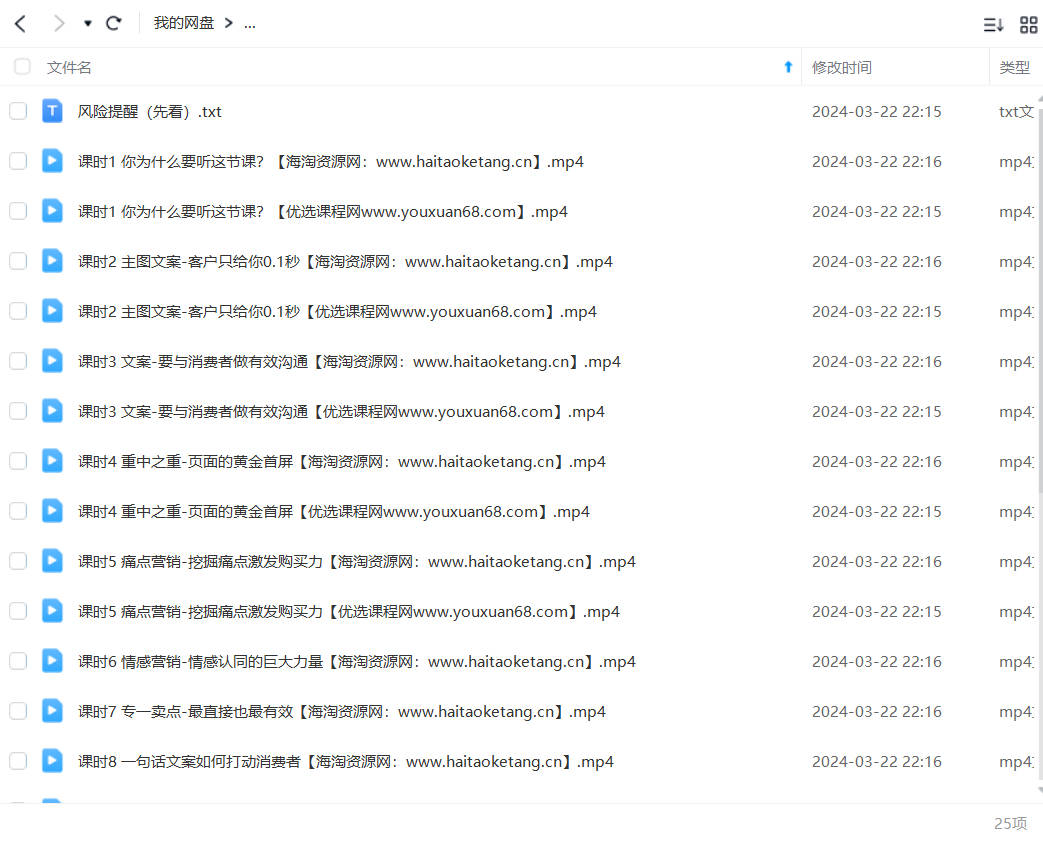The image size is (1043, 843).
Task: Click the scrollbar down arrow
Action: tap(1040, 790)
